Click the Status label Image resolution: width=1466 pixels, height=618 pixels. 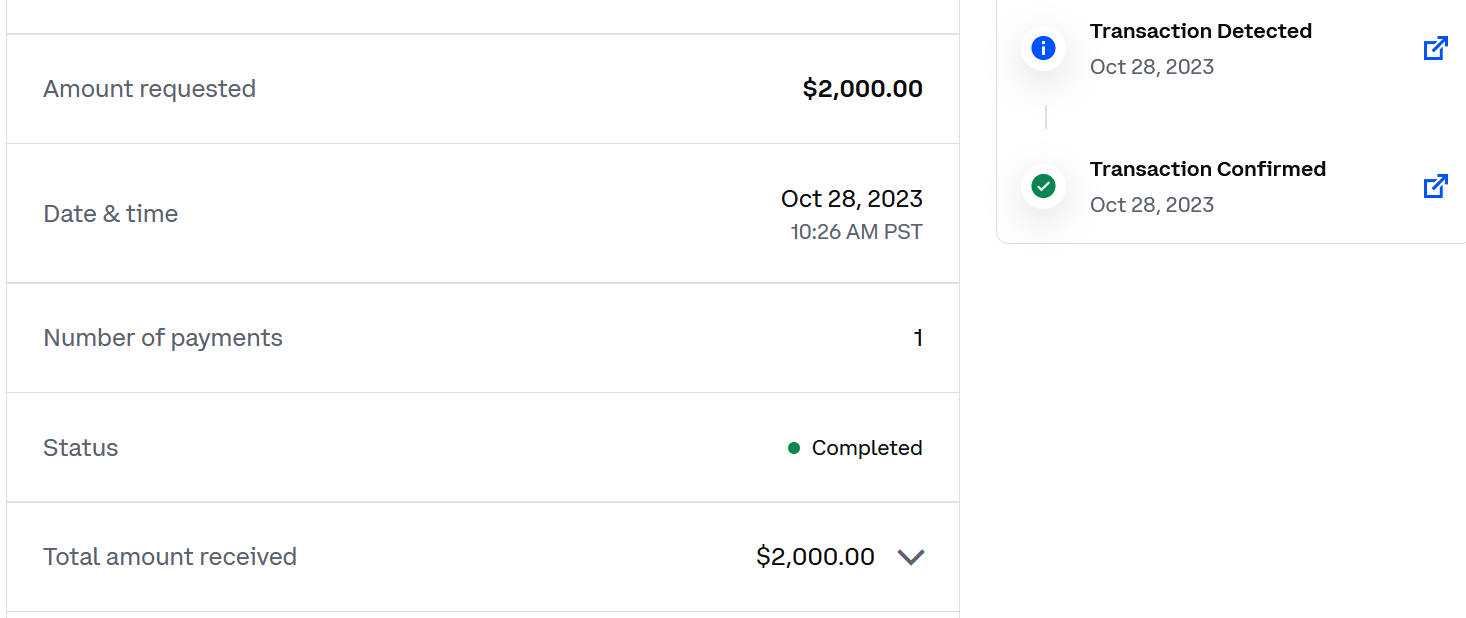click(81, 448)
